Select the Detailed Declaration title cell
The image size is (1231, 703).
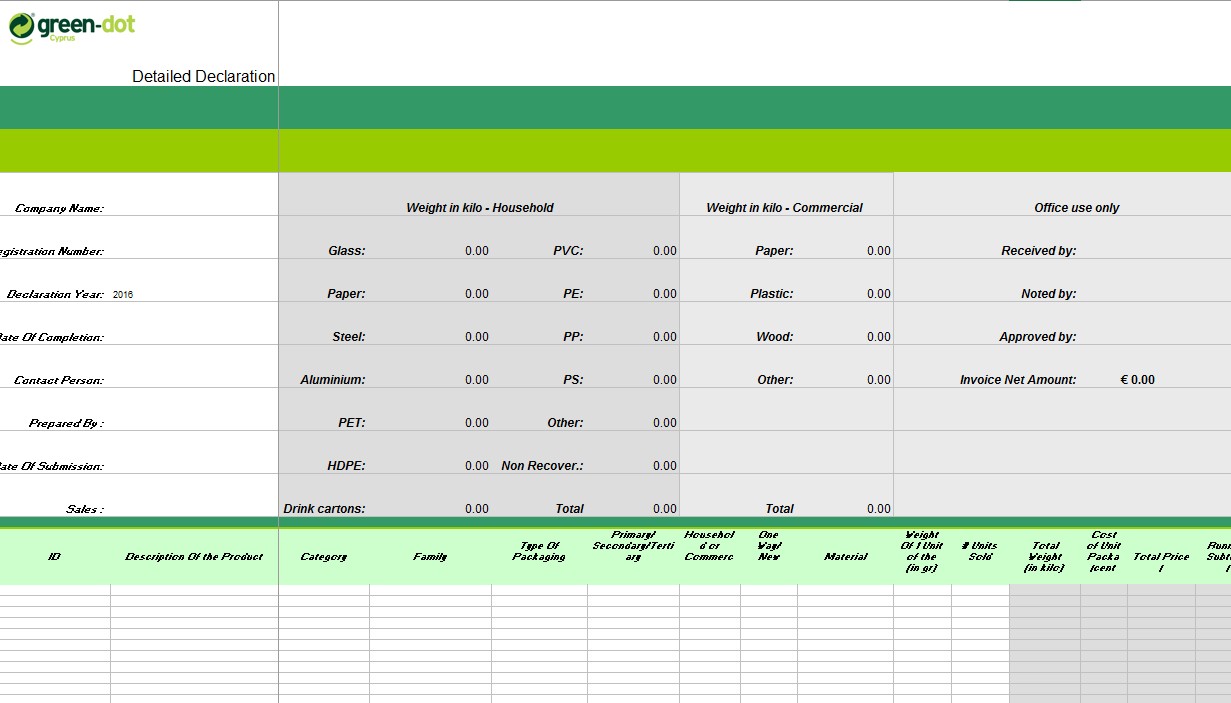[204, 76]
